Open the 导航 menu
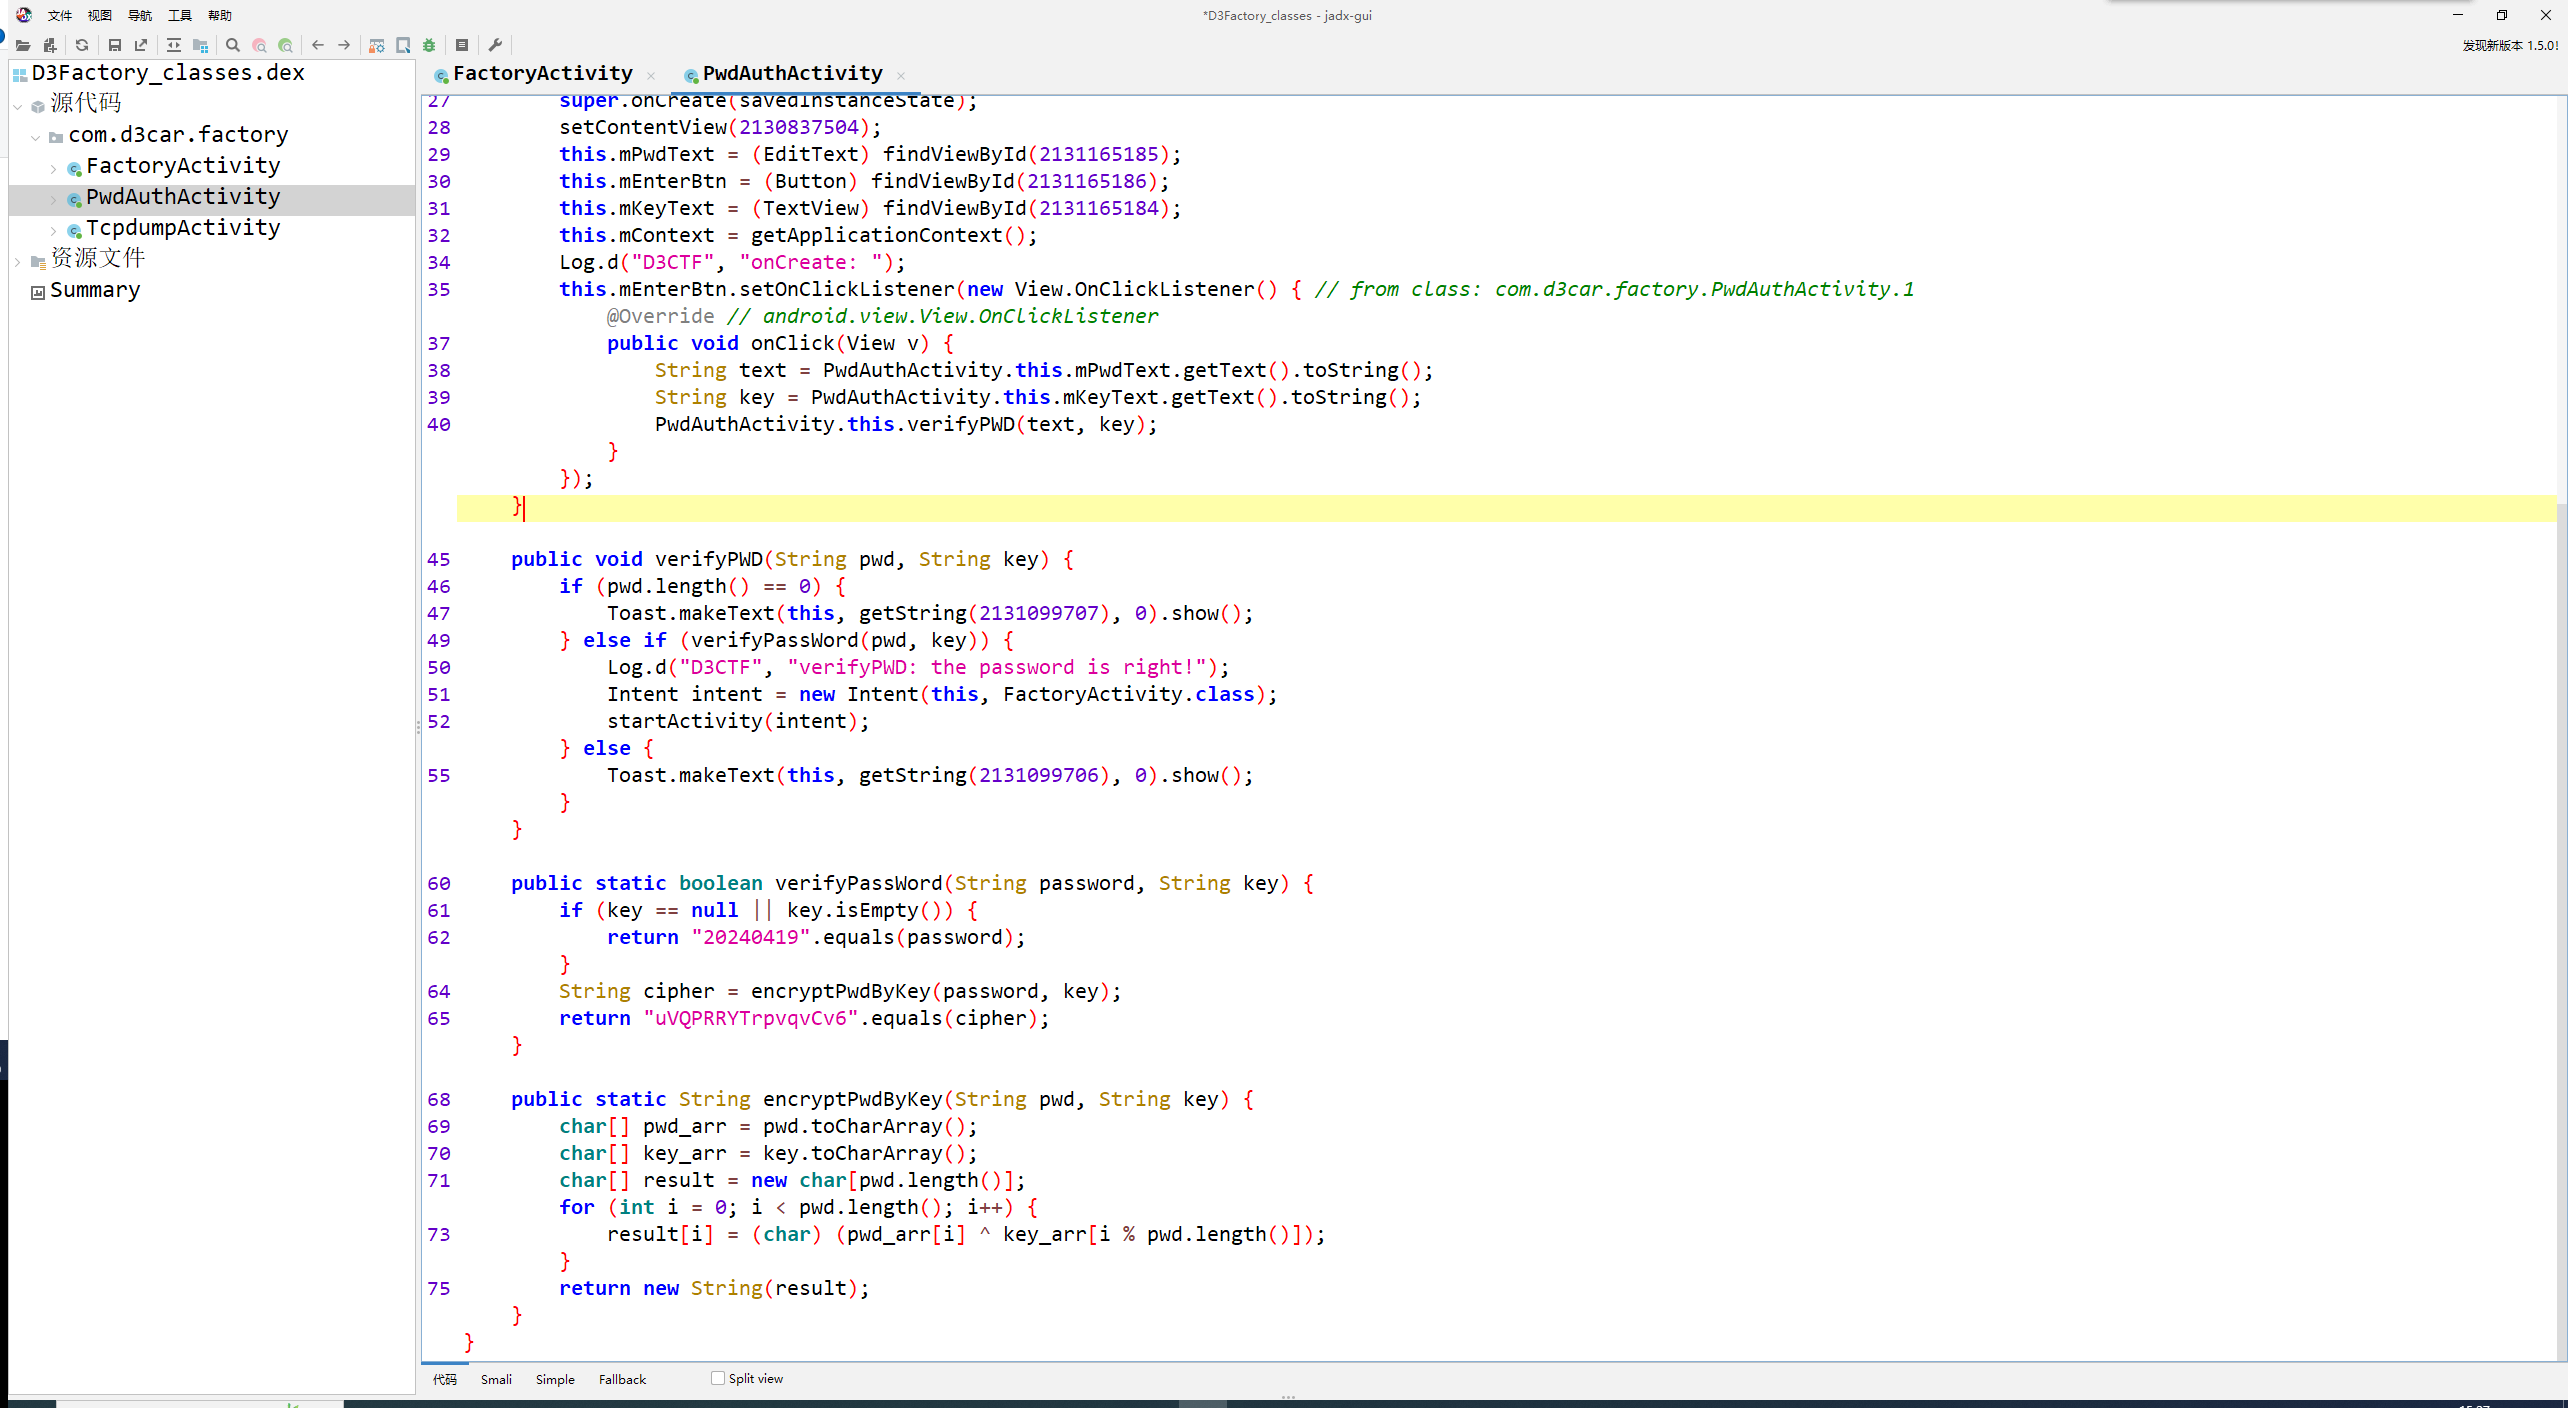The width and height of the screenshot is (2568, 1408). (140, 15)
